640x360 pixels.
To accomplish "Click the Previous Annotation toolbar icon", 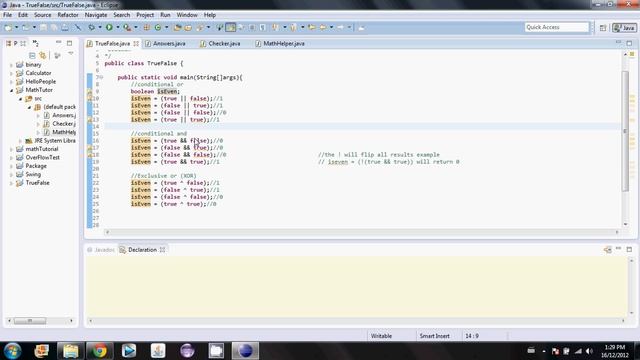I will 293,27.
